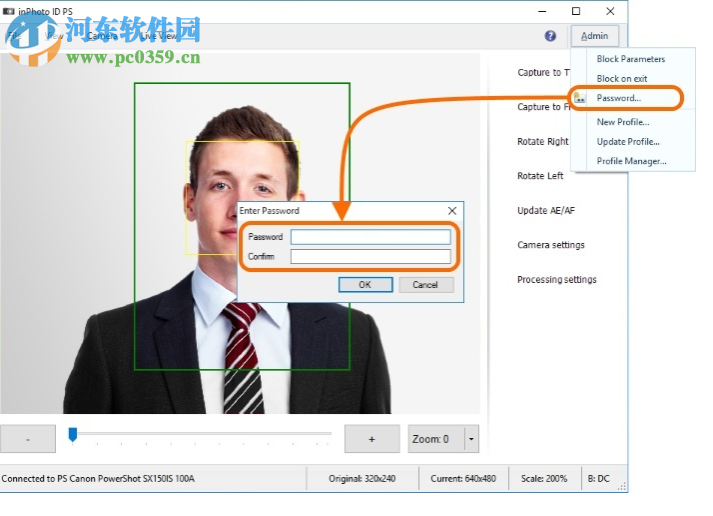Maximize the inPhoto ID PS window

point(576,11)
